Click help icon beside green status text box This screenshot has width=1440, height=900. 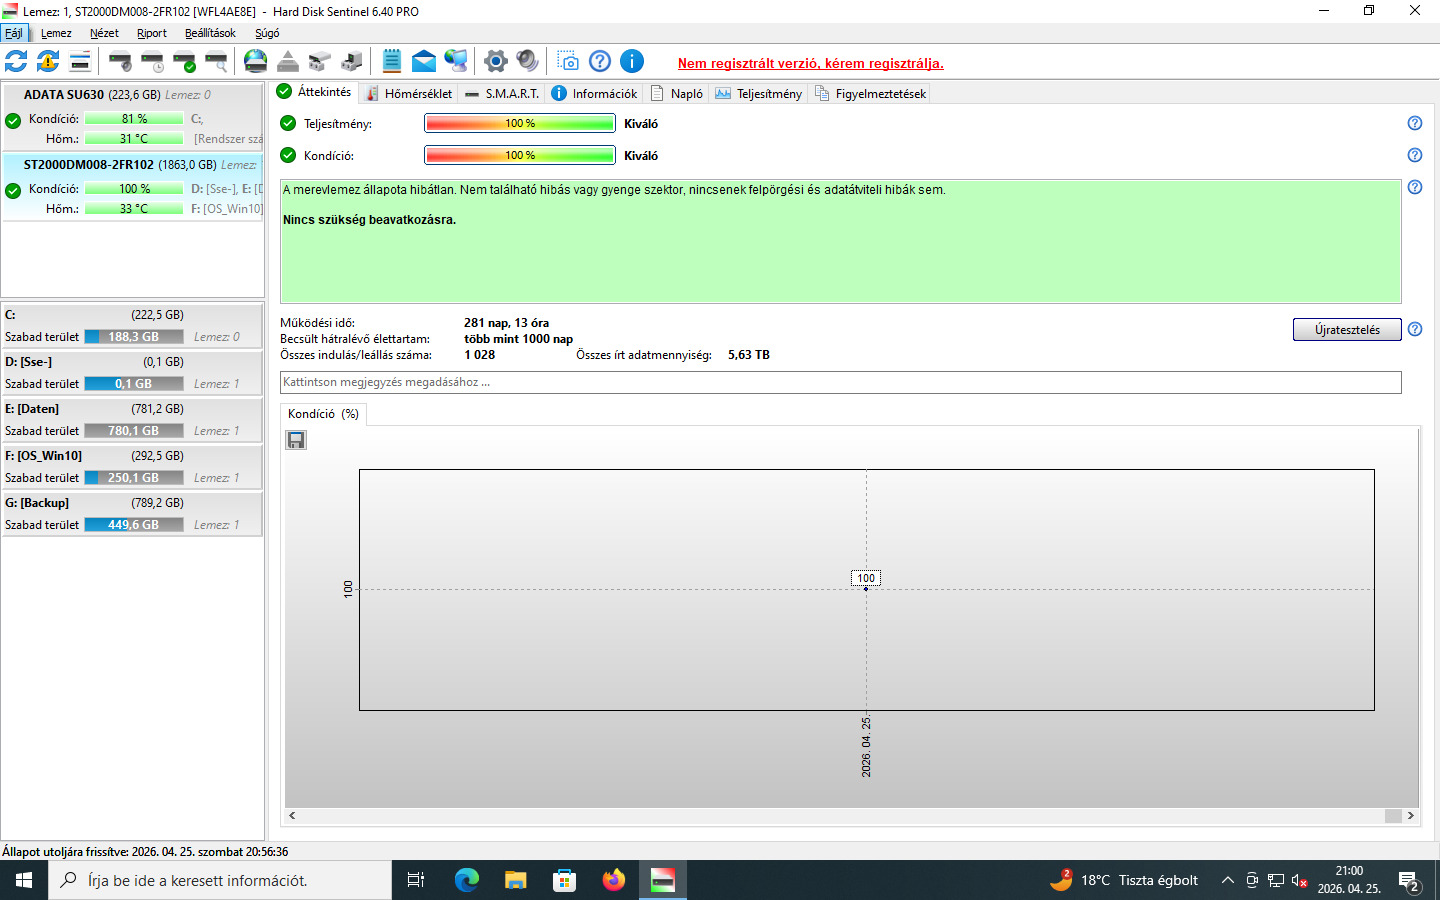(x=1415, y=187)
